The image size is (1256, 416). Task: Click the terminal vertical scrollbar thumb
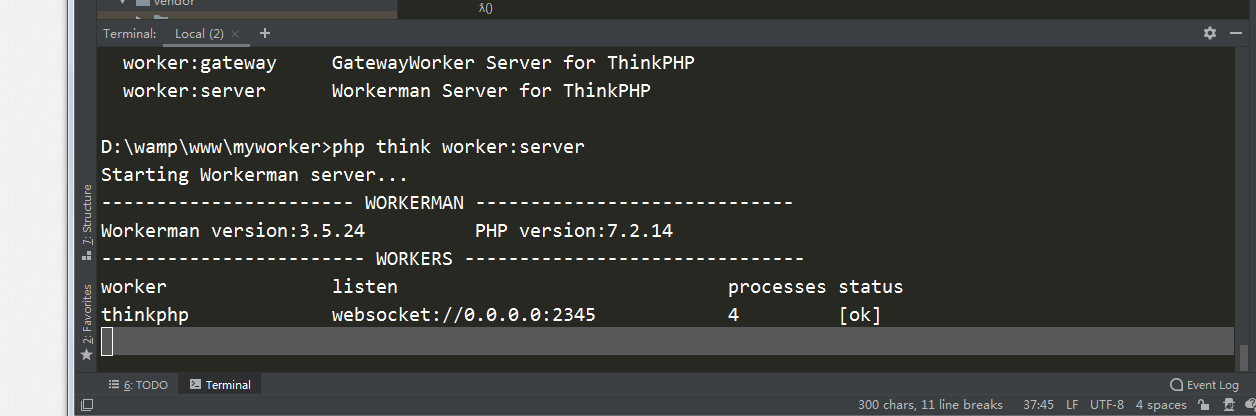(x=1244, y=356)
